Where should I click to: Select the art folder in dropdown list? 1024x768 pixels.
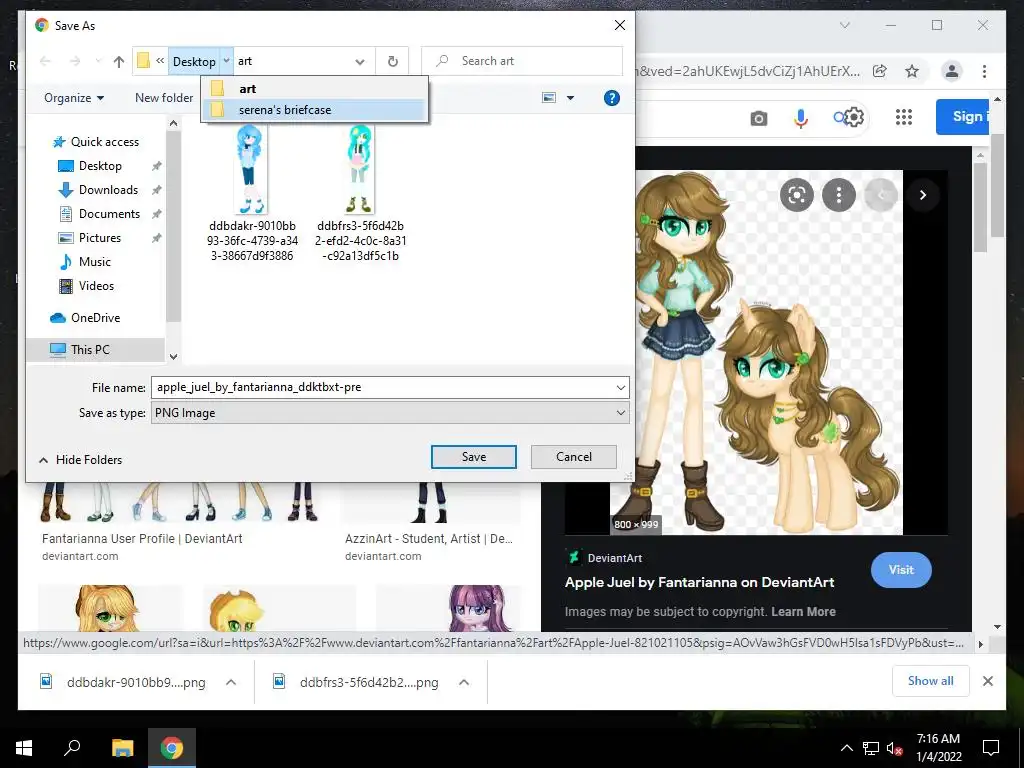pyautogui.click(x=315, y=88)
